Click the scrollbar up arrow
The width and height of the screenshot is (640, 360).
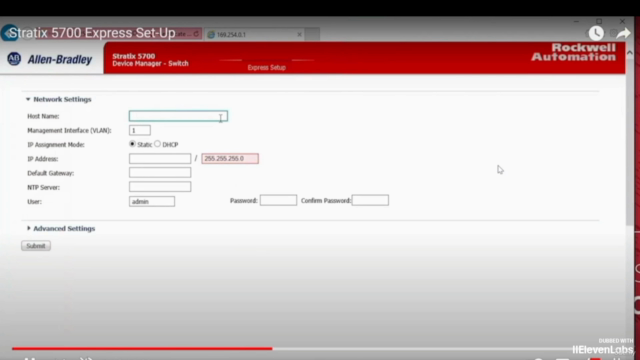(x=629, y=53)
